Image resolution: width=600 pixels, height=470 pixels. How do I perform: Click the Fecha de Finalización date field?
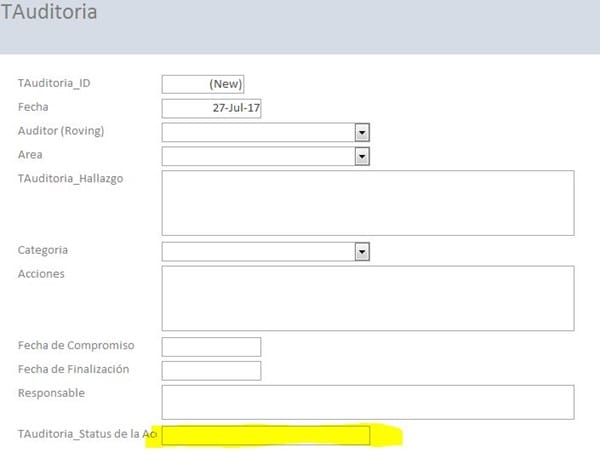(x=211, y=370)
